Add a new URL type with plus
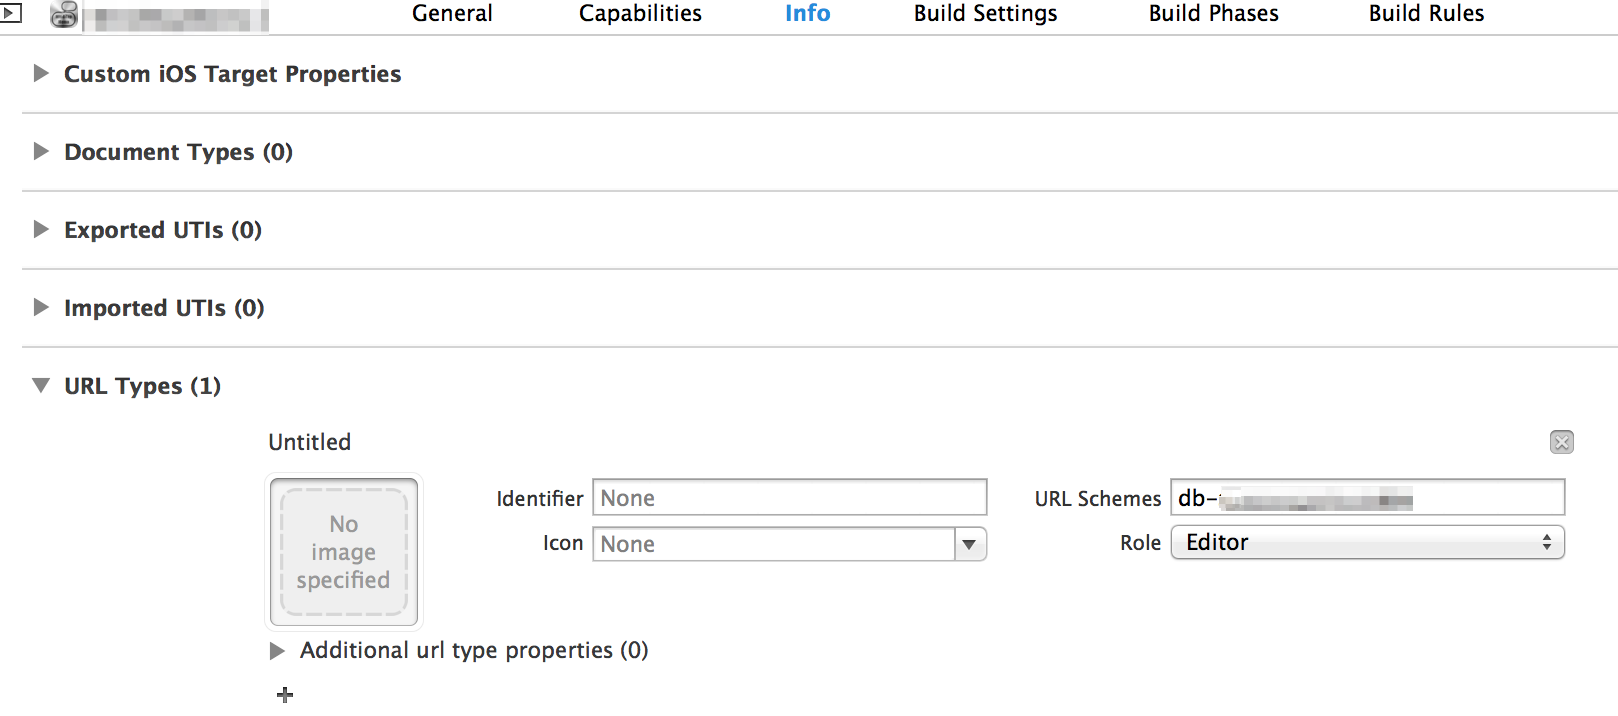The width and height of the screenshot is (1618, 716). [x=285, y=694]
